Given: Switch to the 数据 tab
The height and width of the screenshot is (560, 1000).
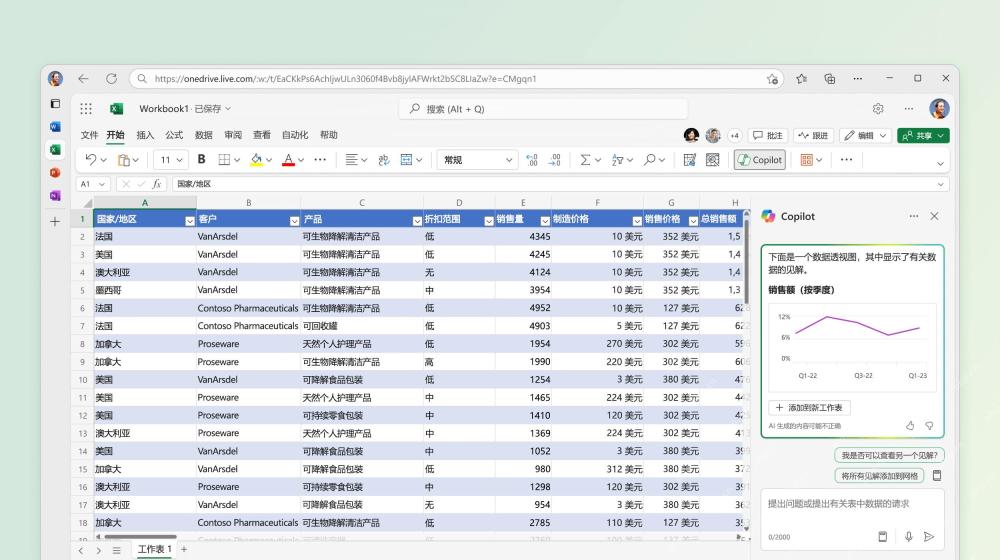Looking at the screenshot, I should click(x=203, y=135).
